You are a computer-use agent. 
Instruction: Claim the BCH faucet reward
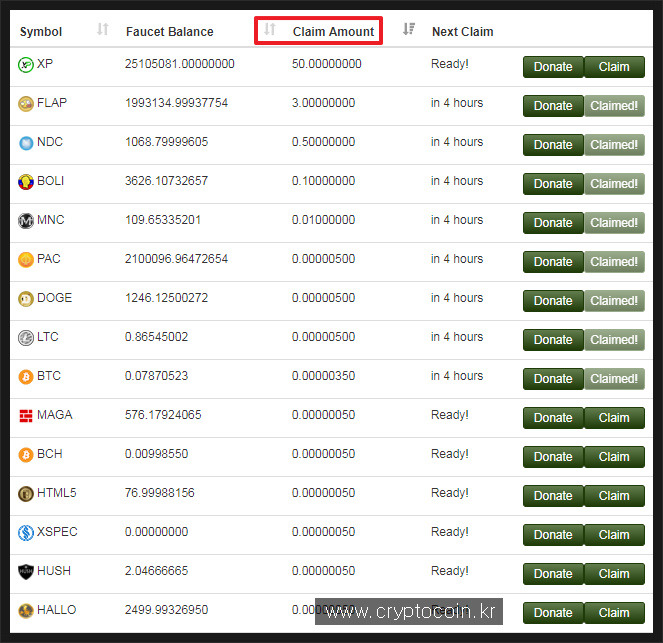(x=614, y=457)
